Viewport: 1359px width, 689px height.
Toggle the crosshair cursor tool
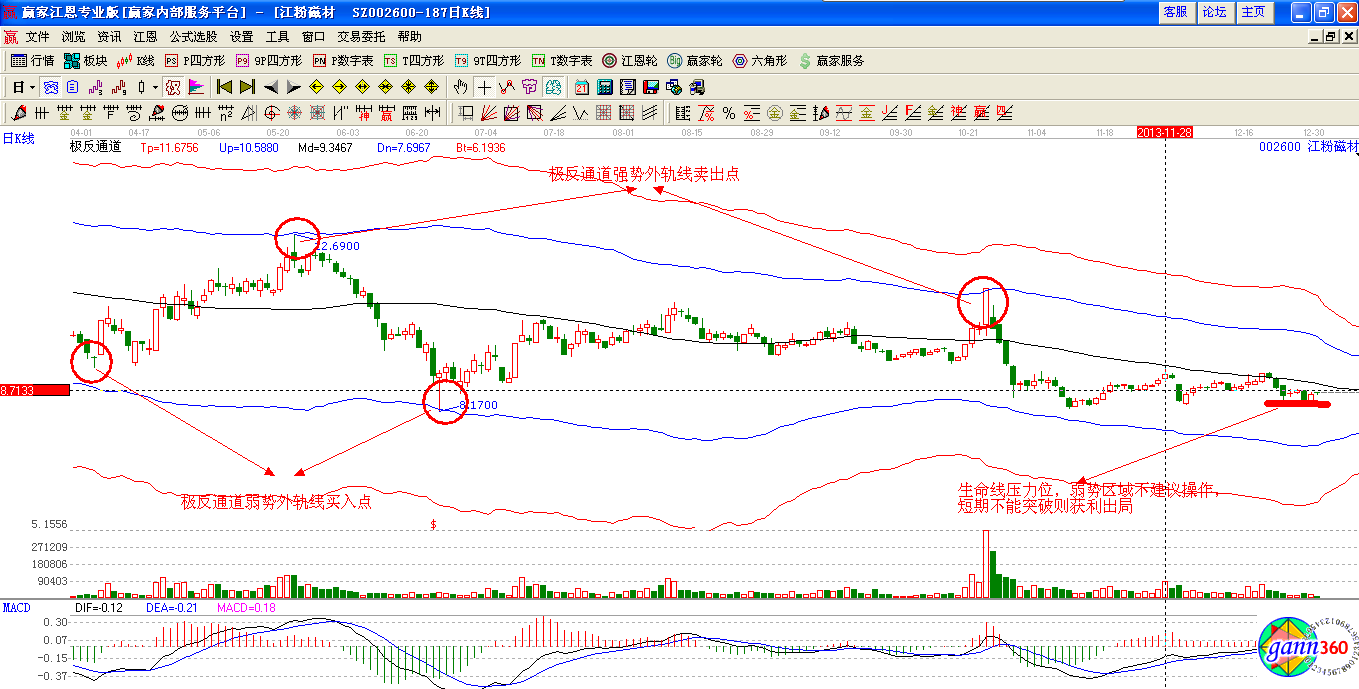(x=484, y=87)
